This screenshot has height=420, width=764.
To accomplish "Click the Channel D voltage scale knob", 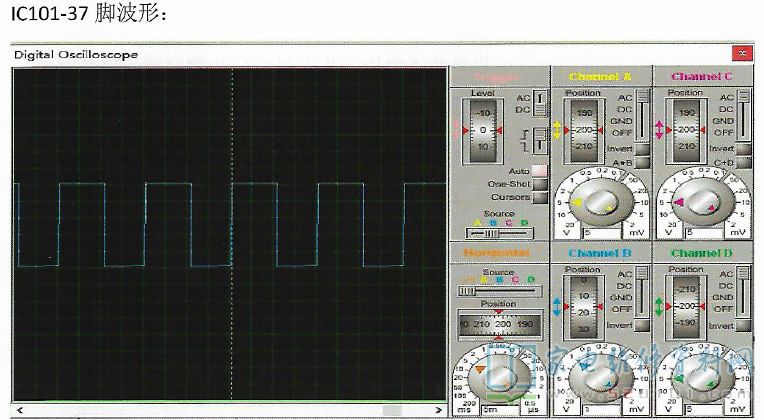I will click(702, 378).
